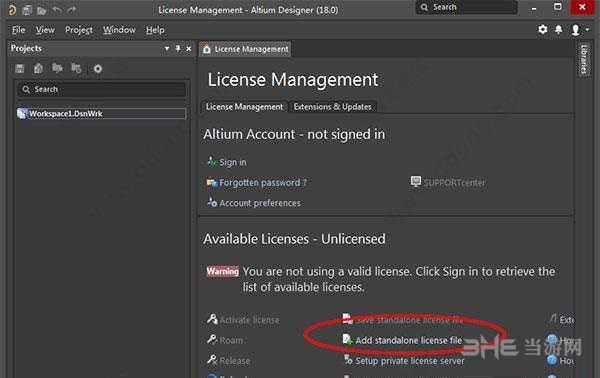Click the Setup private license server icon
Image resolution: width=600 pixels, height=378 pixels.
(x=348, y=359)
